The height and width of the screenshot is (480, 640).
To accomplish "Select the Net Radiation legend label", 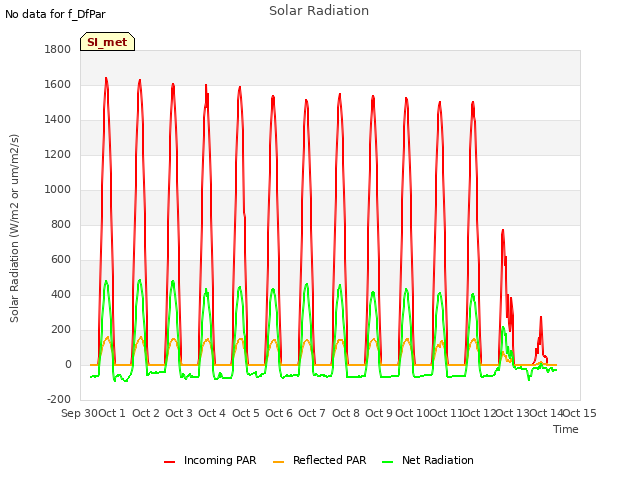I will [x=438, y=460].
